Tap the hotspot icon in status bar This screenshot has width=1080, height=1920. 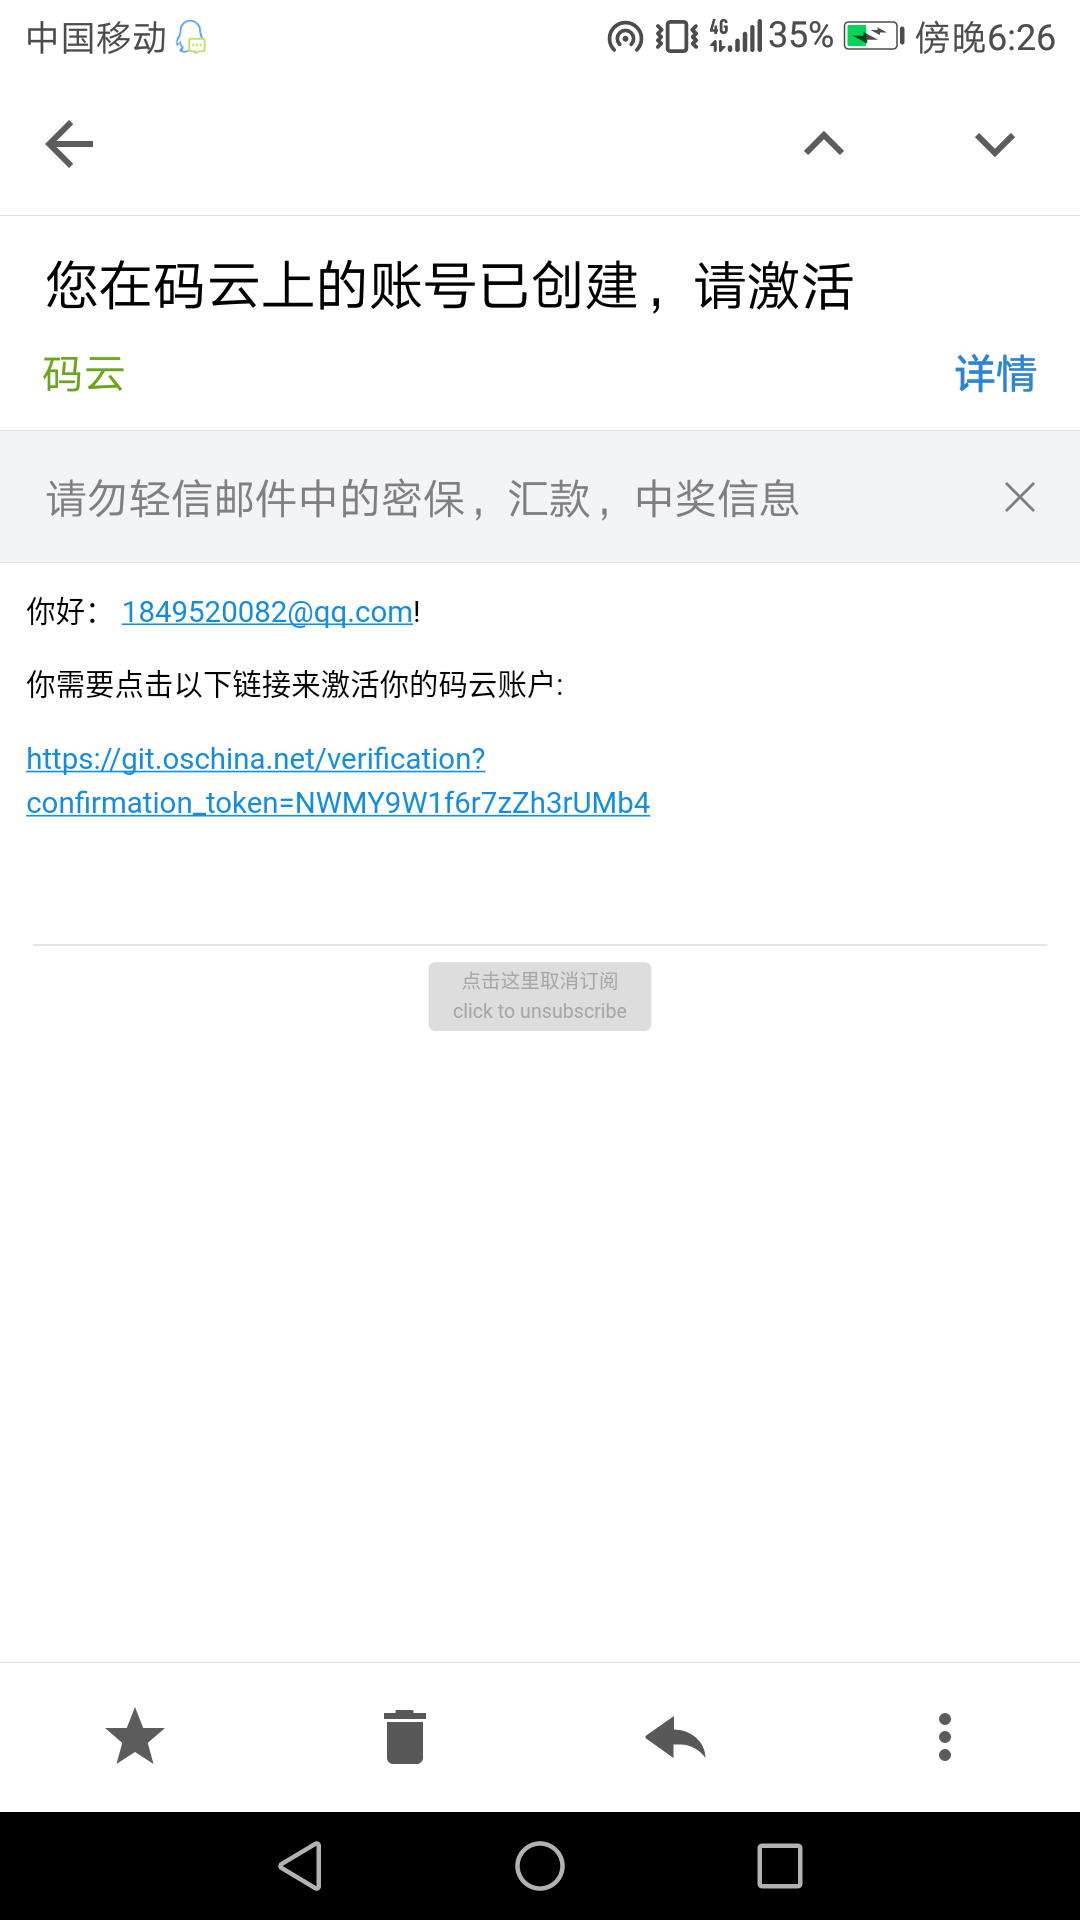[x=625, y=37]
